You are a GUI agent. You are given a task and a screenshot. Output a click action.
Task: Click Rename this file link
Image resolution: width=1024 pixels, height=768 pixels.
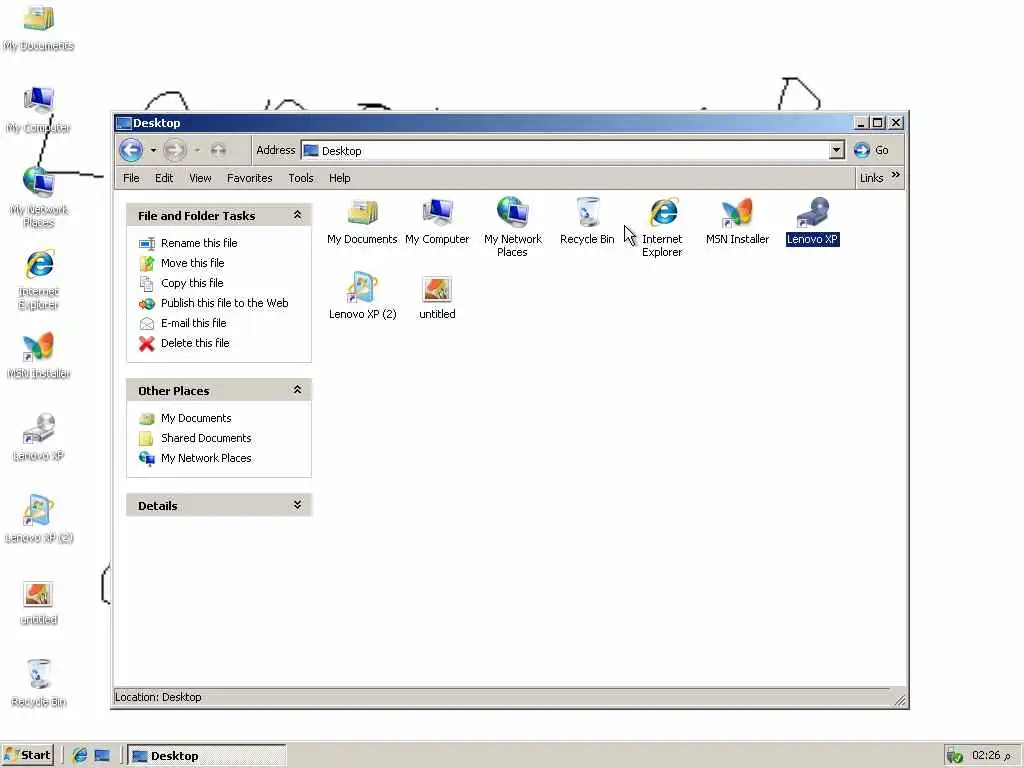(x=199, y=243)
